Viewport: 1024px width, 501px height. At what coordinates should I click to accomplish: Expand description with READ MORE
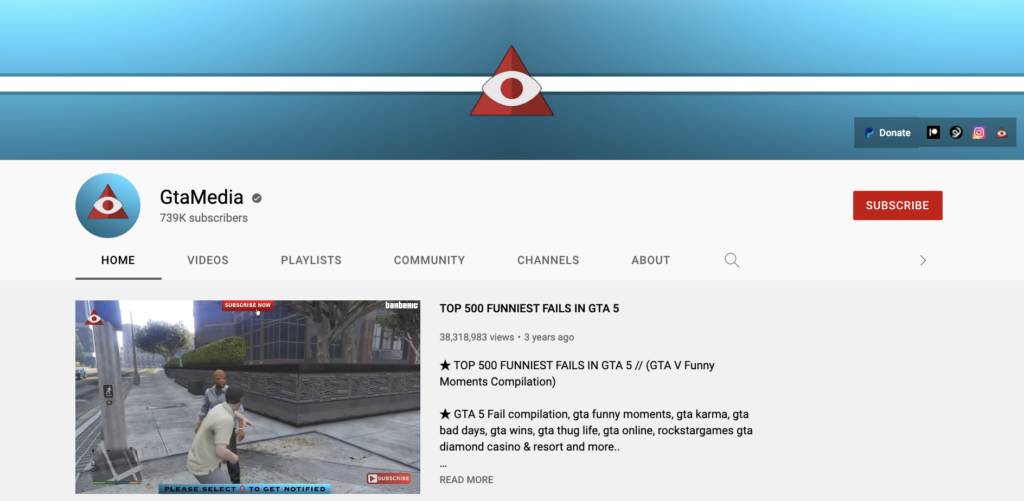pyautogui.click(x=466, y=480)
